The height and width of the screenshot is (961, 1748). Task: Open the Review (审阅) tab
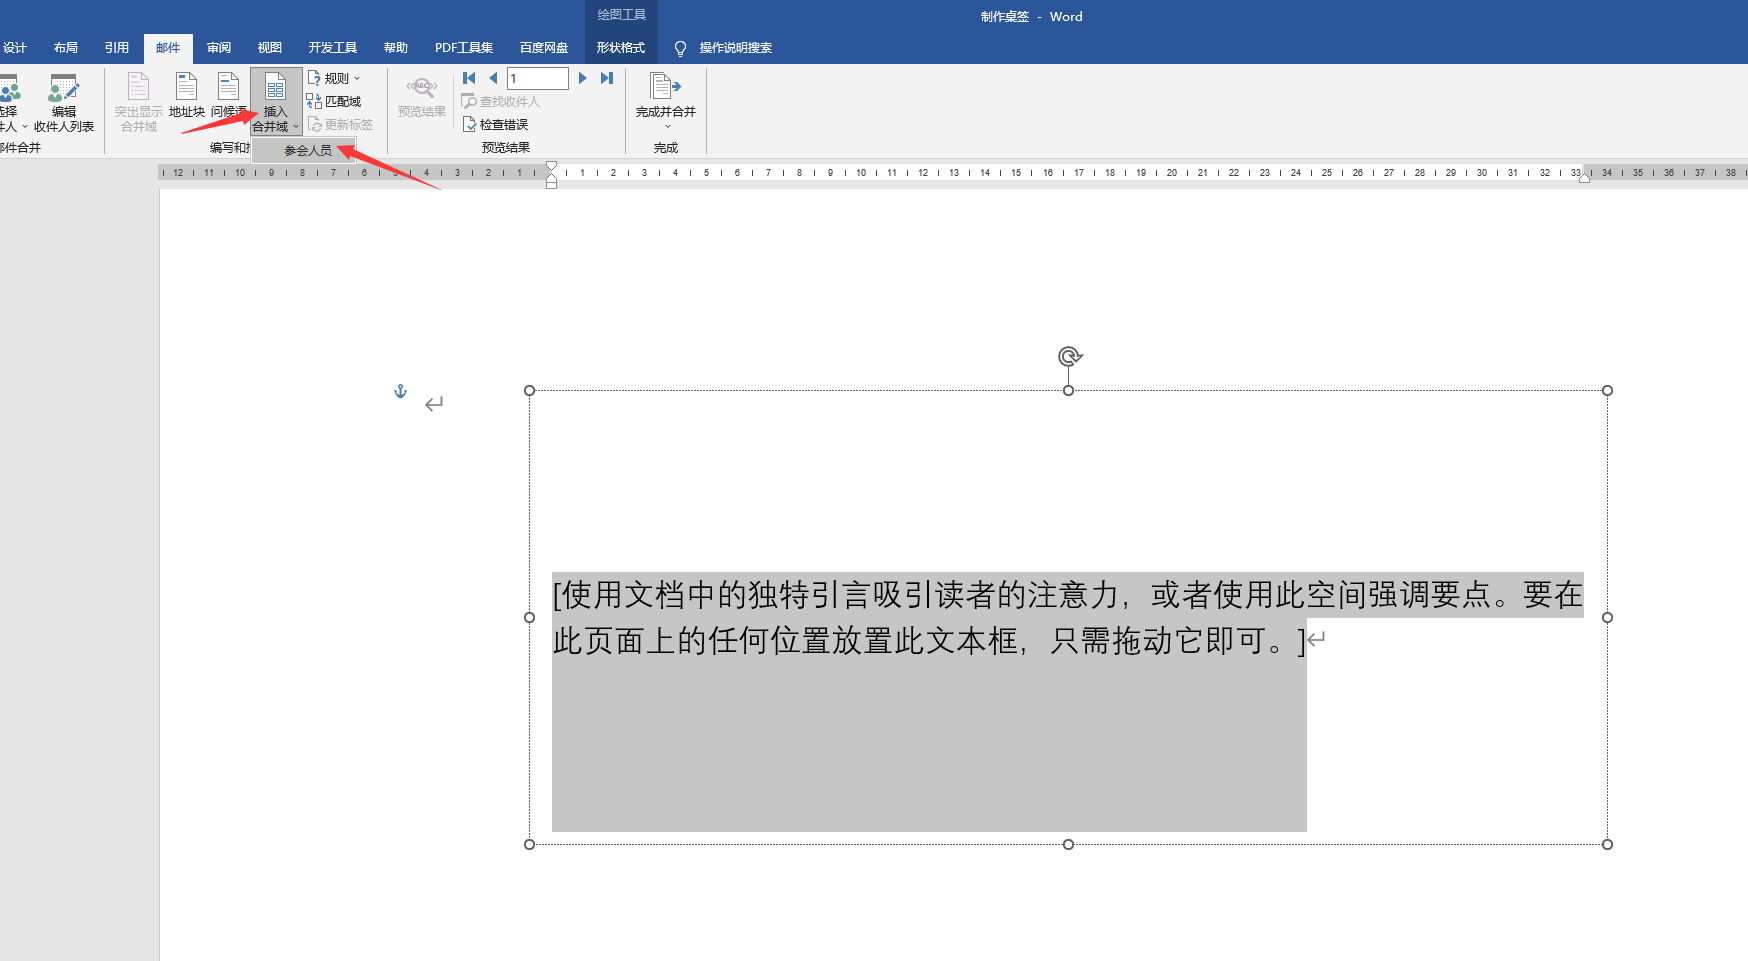219,48
